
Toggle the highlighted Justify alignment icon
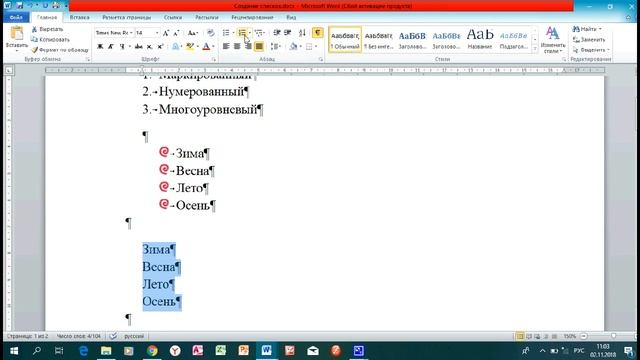click(x=259, y=47)
